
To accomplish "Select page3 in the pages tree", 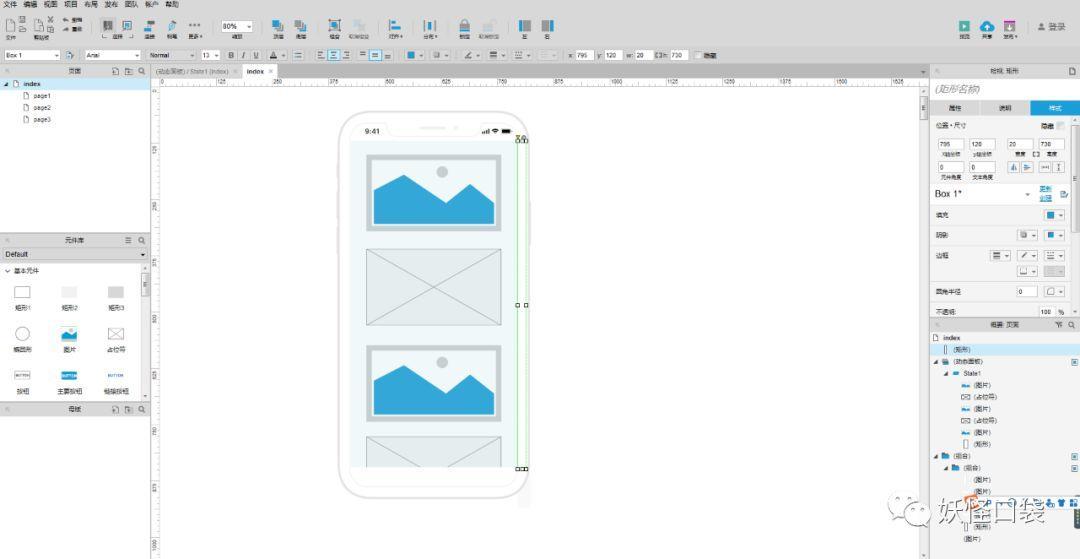I will [42, 119].
